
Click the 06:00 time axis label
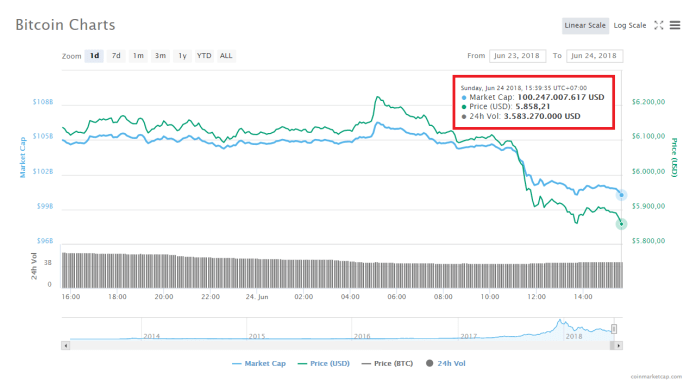click(x=396, y=297)
